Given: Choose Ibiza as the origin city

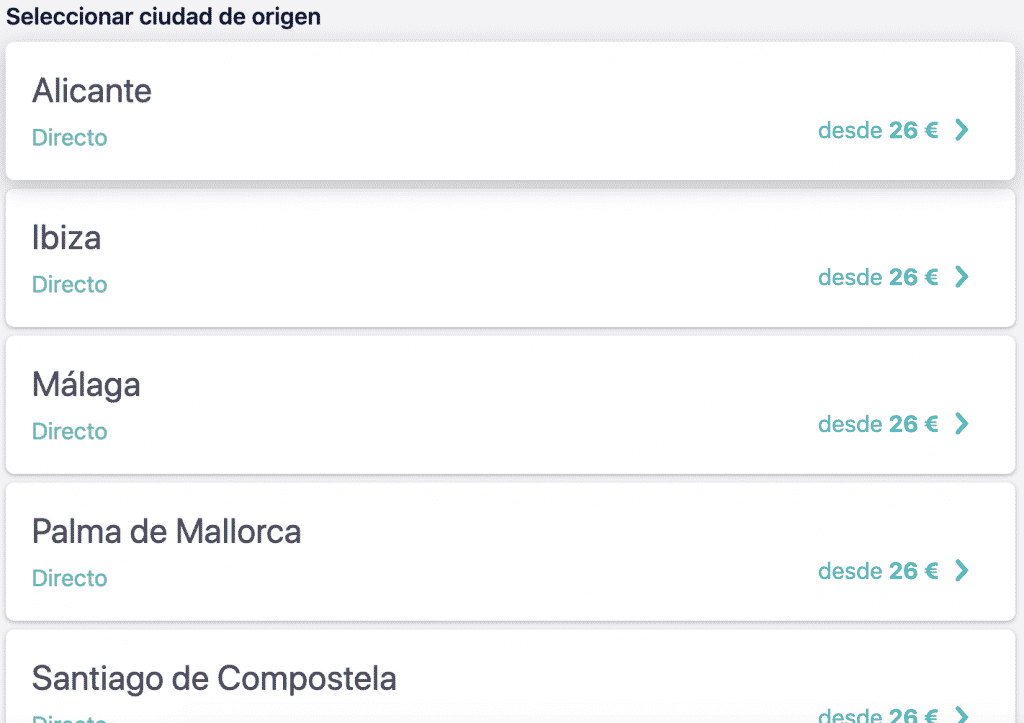Looking at the screenshot, I should click(66, 238).
